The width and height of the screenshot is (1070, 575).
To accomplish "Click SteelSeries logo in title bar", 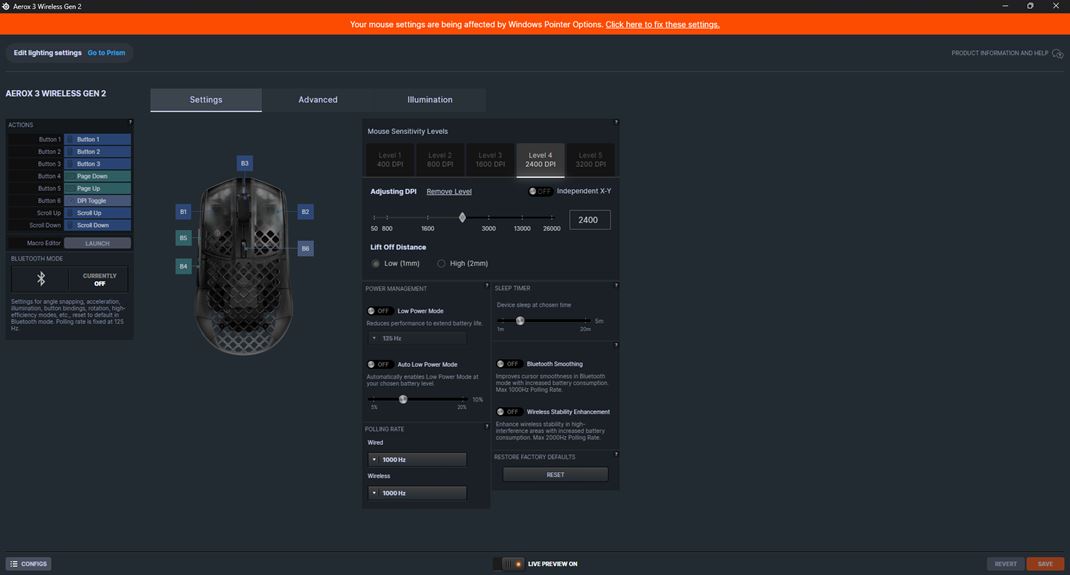I will [6, 6].
